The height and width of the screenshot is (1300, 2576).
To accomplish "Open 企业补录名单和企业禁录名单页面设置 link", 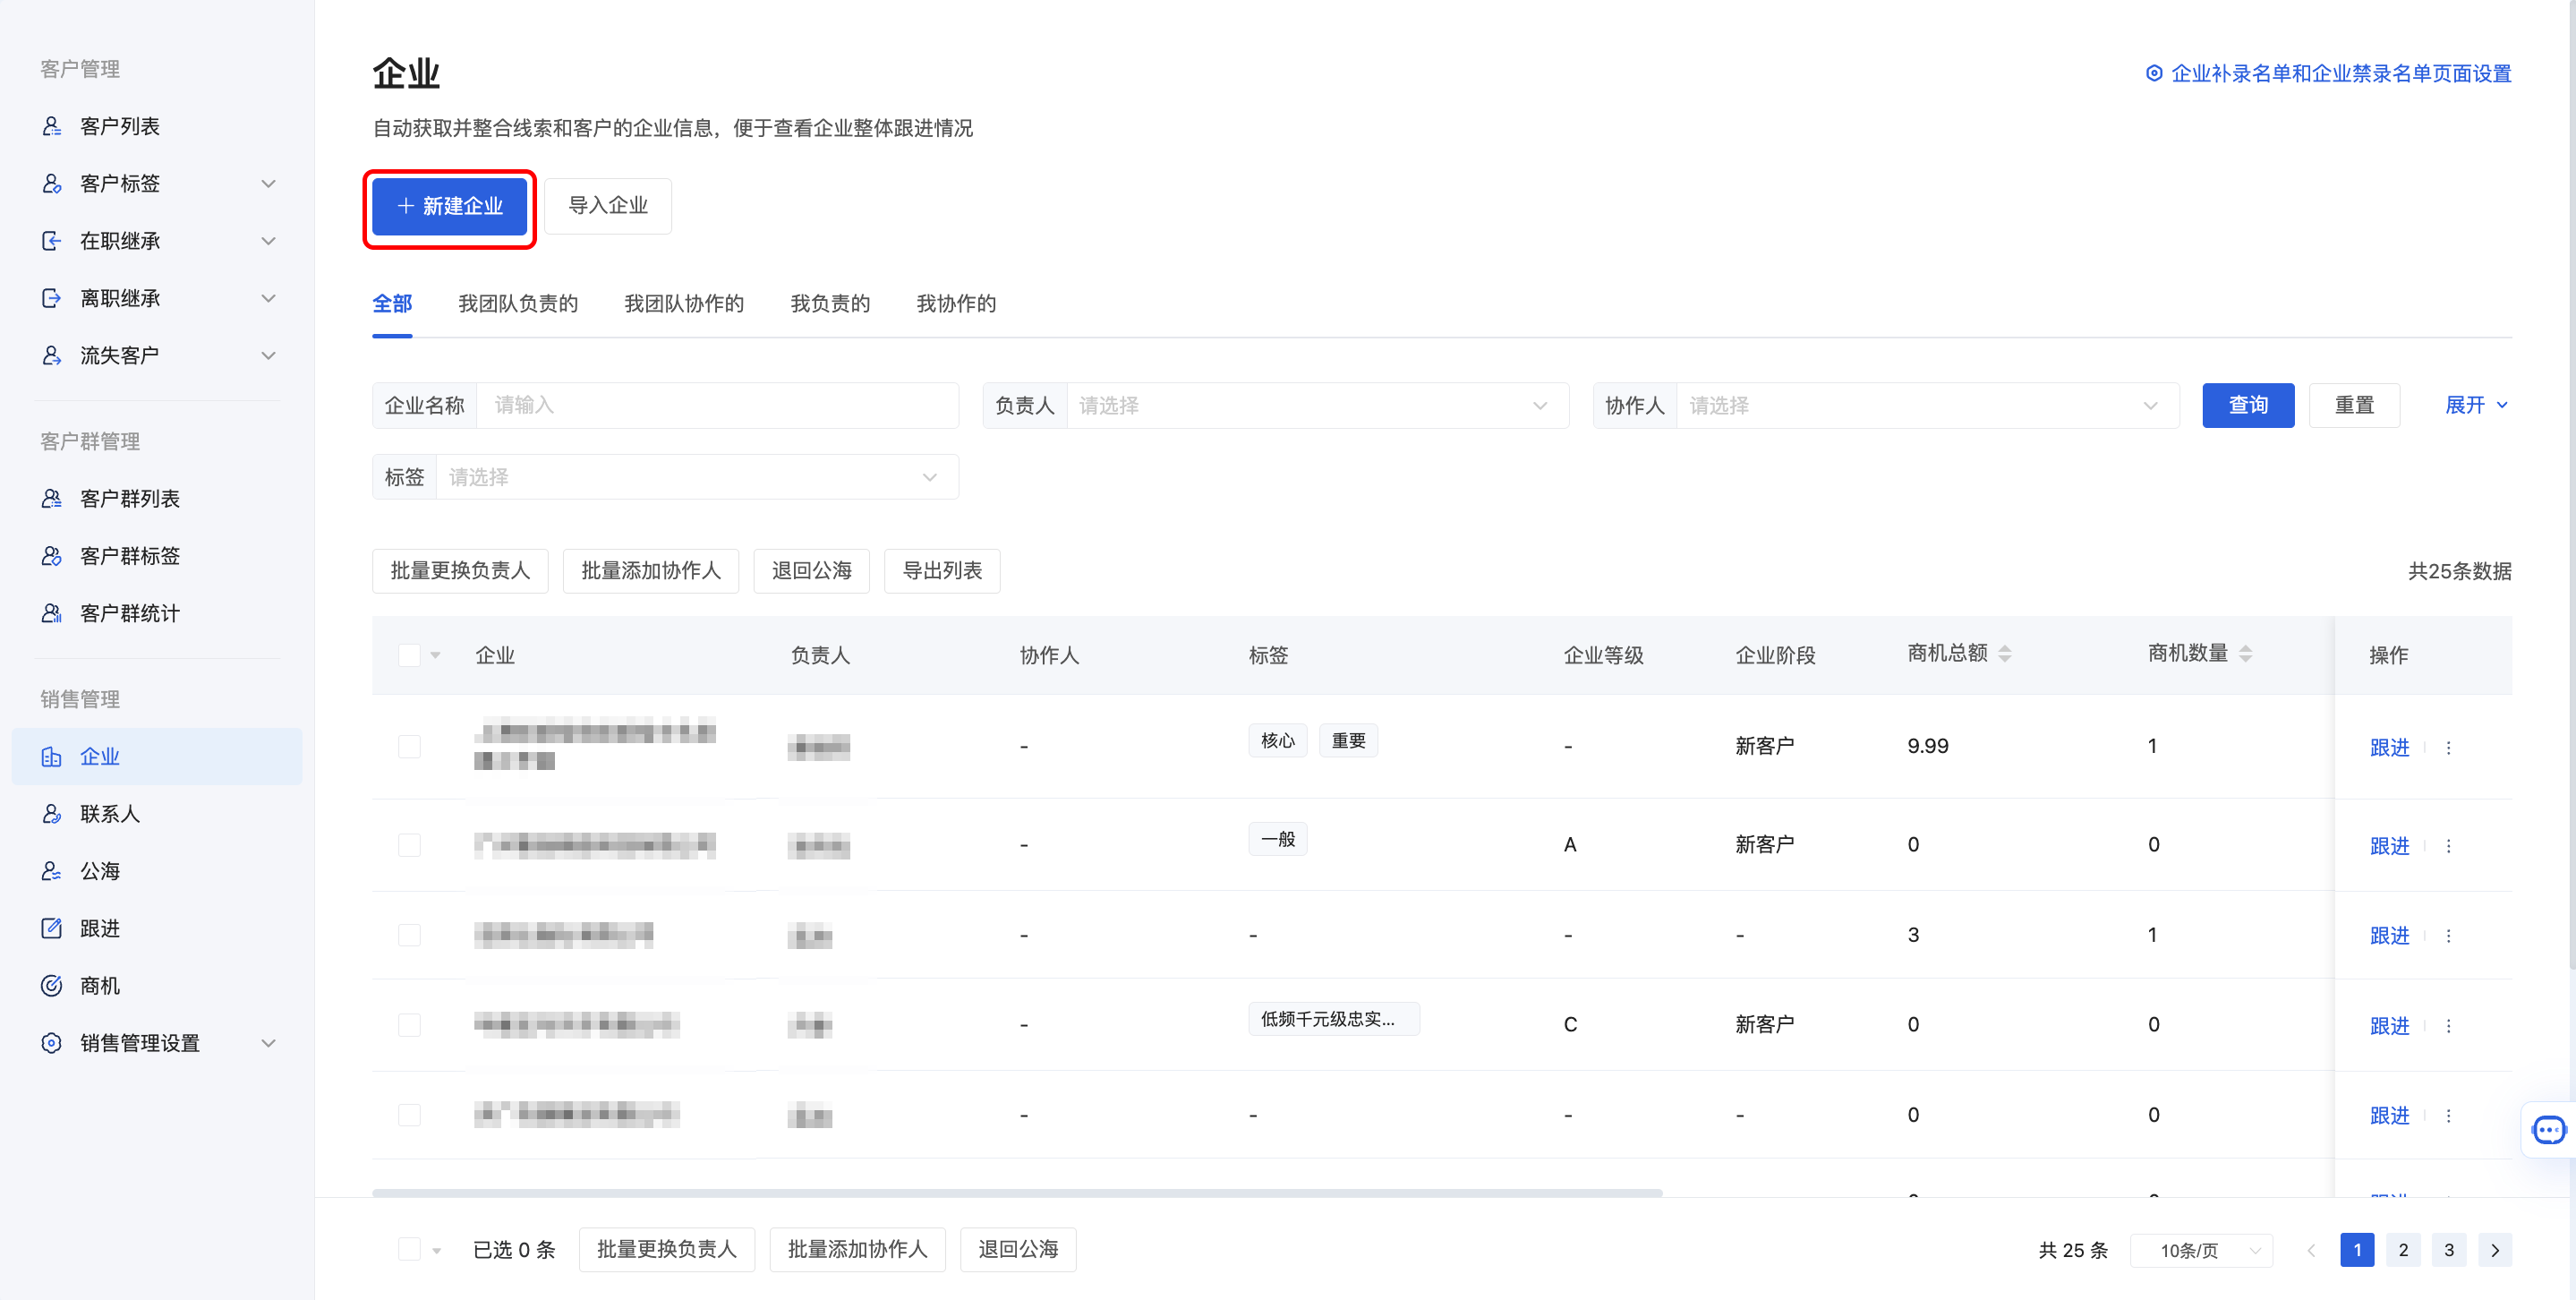I will (2329, 73).
